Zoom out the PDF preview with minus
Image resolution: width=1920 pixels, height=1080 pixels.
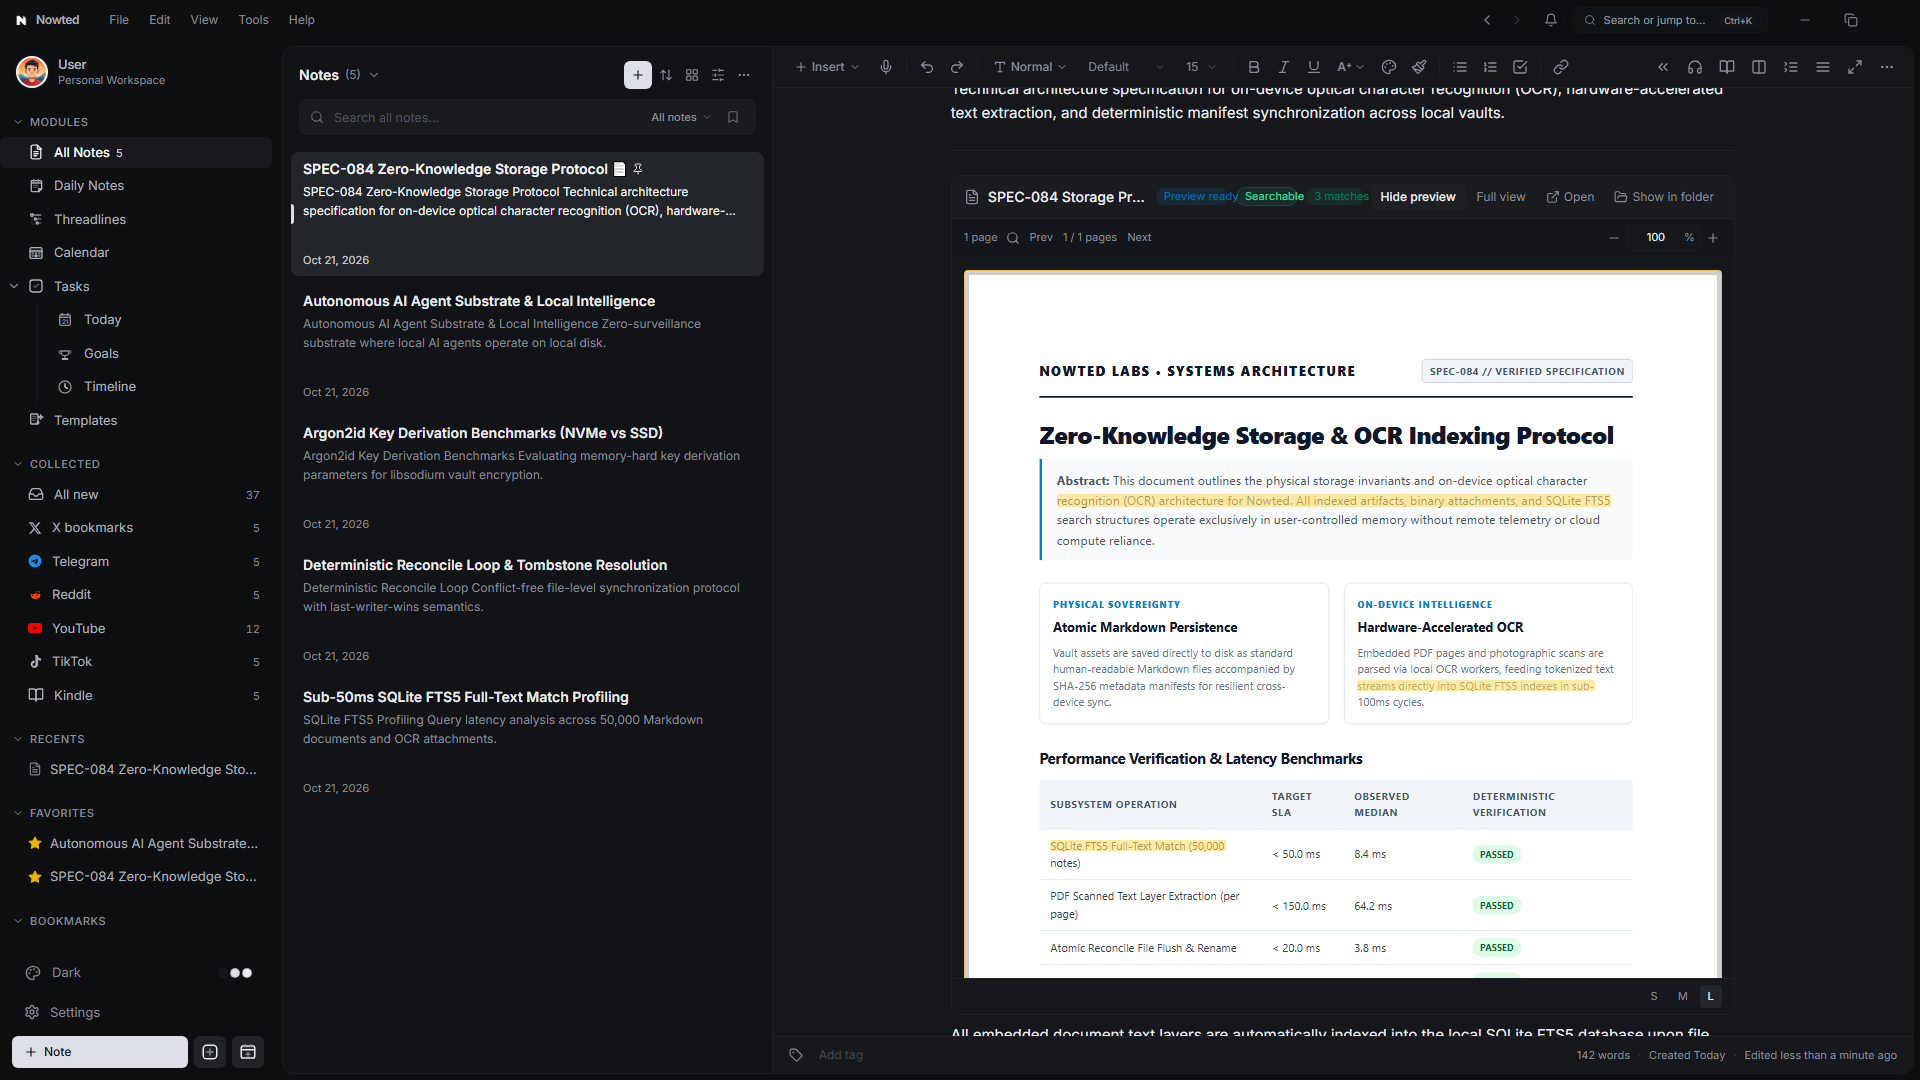[x=1614, y=238]
